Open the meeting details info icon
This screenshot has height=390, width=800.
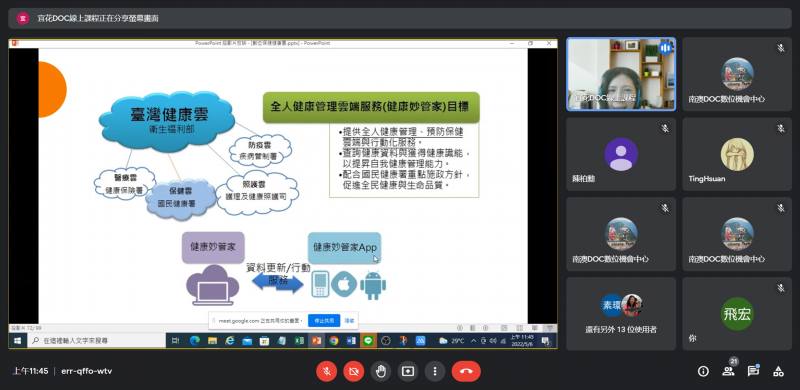click(703, 372)
